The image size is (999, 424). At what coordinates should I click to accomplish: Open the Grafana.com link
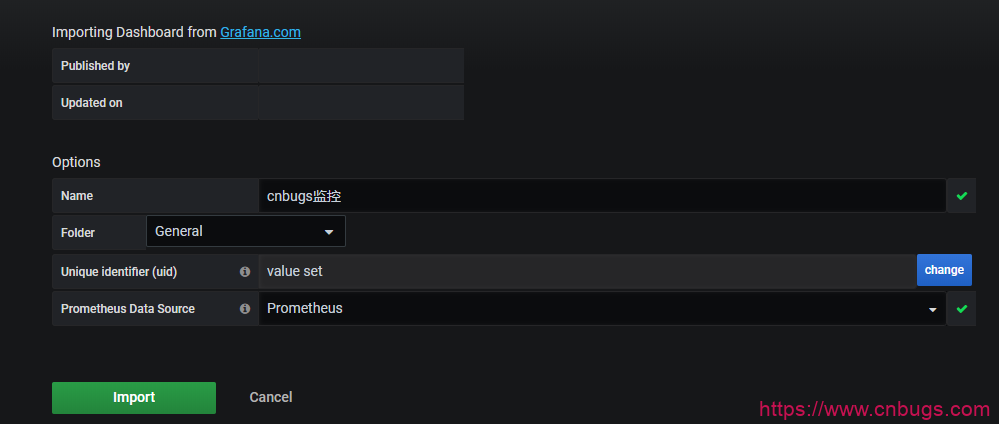tap(260, 32)
